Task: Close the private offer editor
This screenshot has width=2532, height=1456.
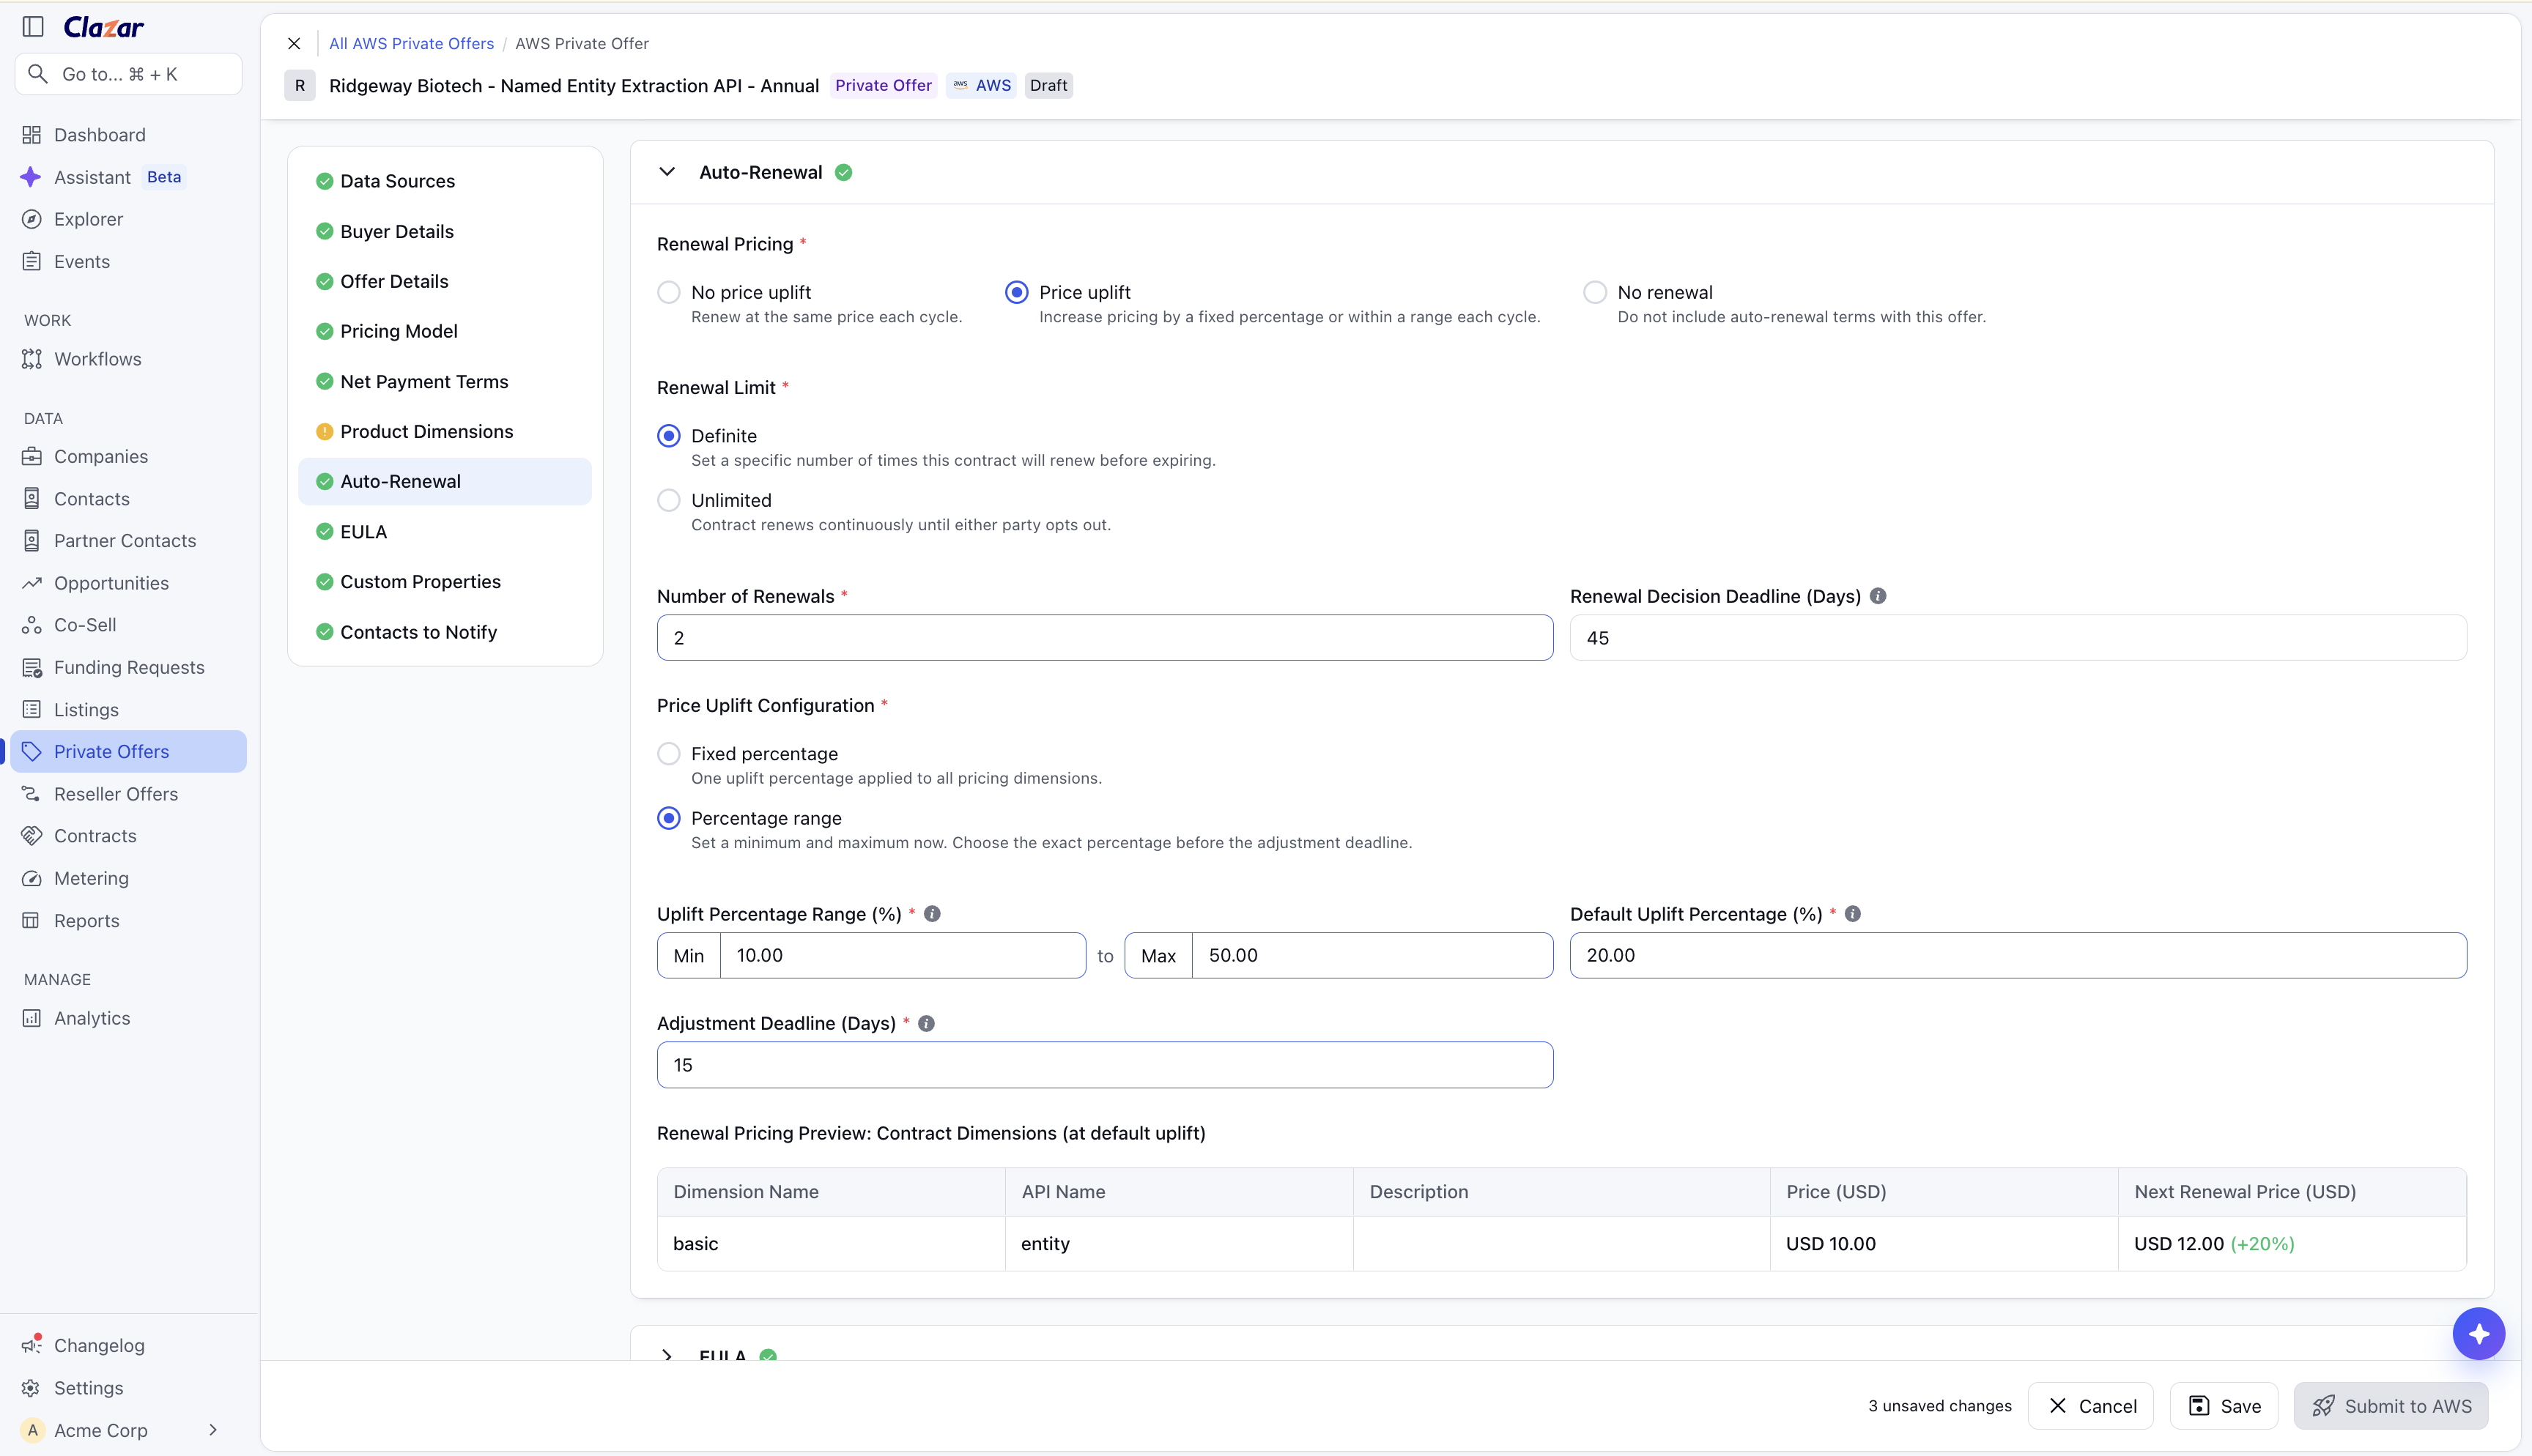Action: coord(294,44)
